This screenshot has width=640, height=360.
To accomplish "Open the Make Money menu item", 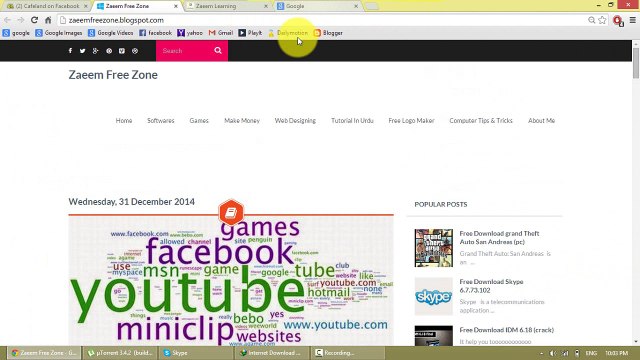I will tap(242, 120).
